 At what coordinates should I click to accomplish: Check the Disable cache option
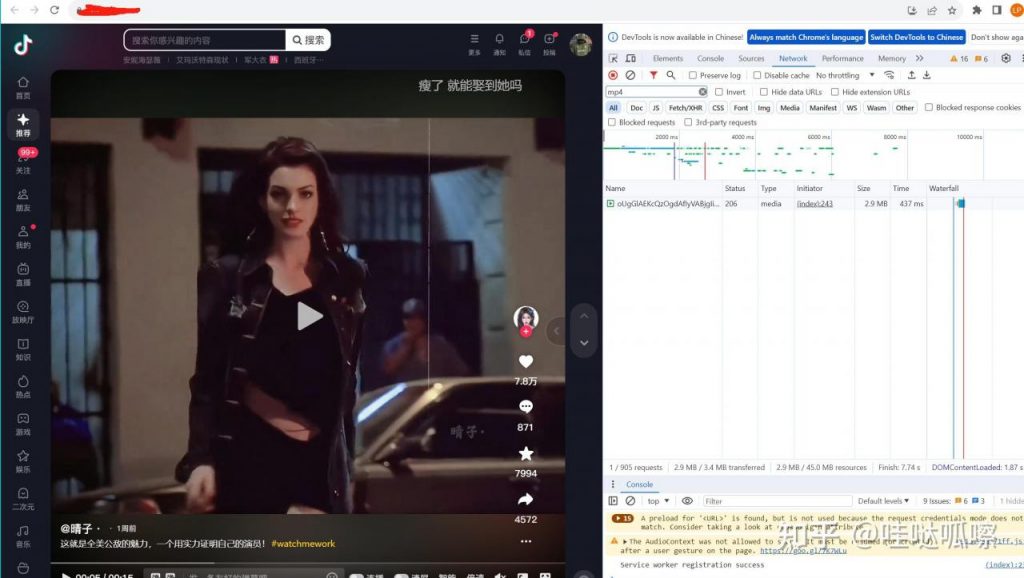(x=758, y=75)
